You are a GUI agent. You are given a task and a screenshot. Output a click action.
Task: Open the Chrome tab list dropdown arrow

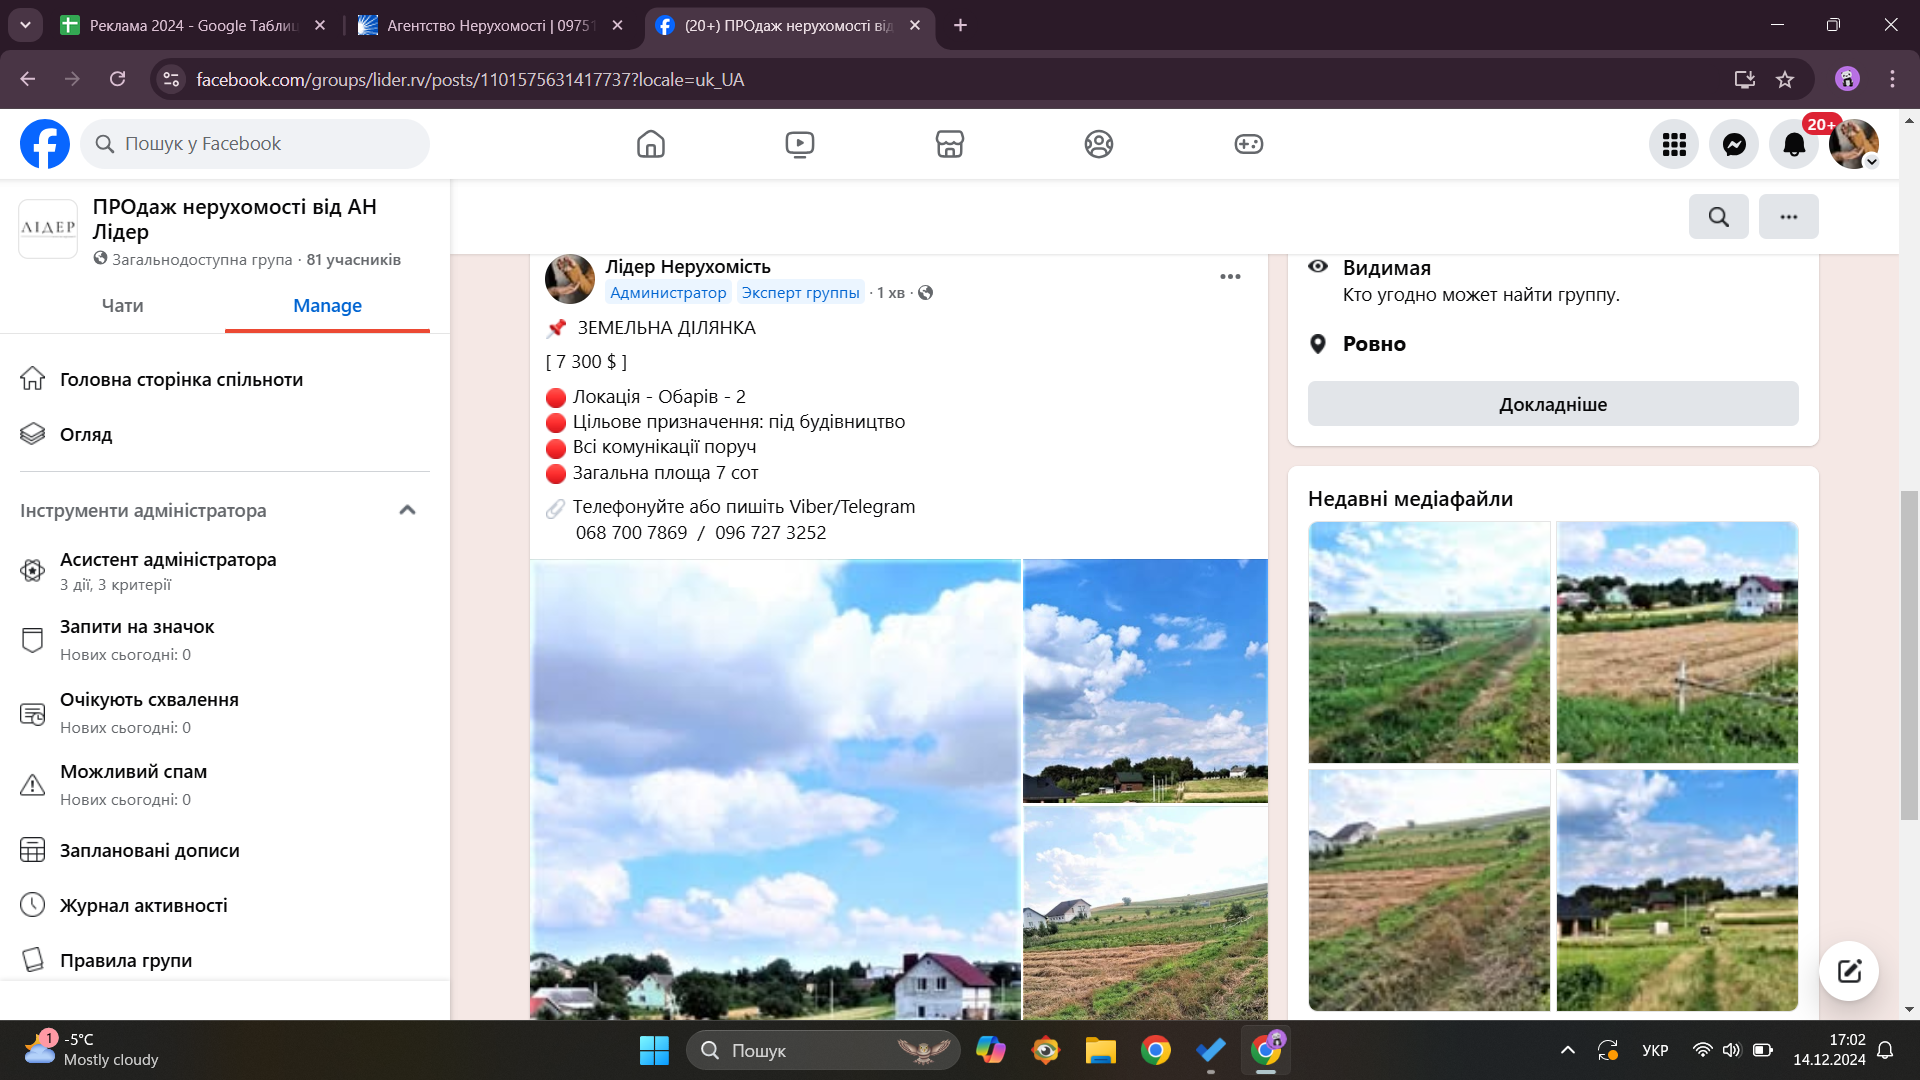tap(25, 25)
